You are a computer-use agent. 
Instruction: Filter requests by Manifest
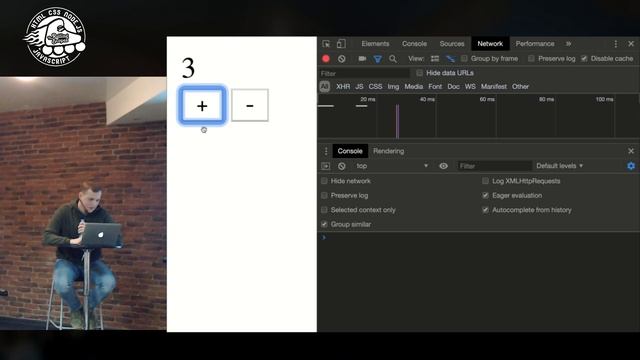[x=493, y=87]
